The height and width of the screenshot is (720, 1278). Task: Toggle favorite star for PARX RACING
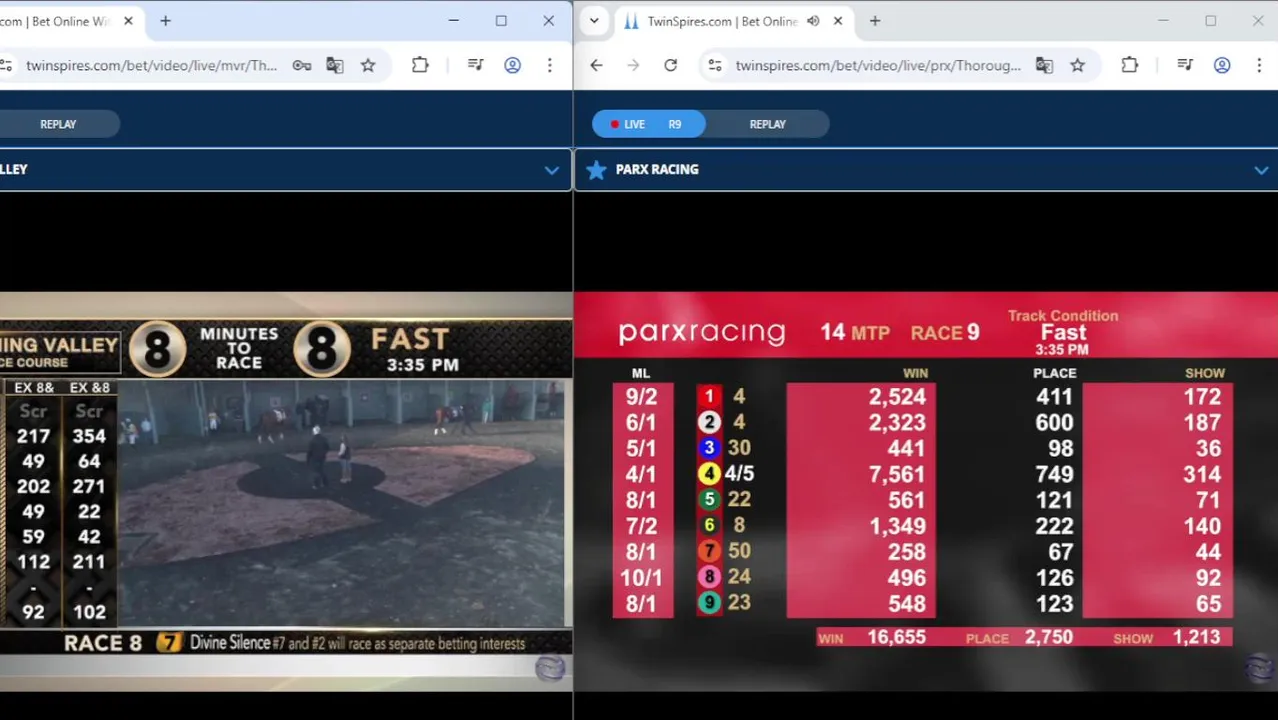[596, 170]
